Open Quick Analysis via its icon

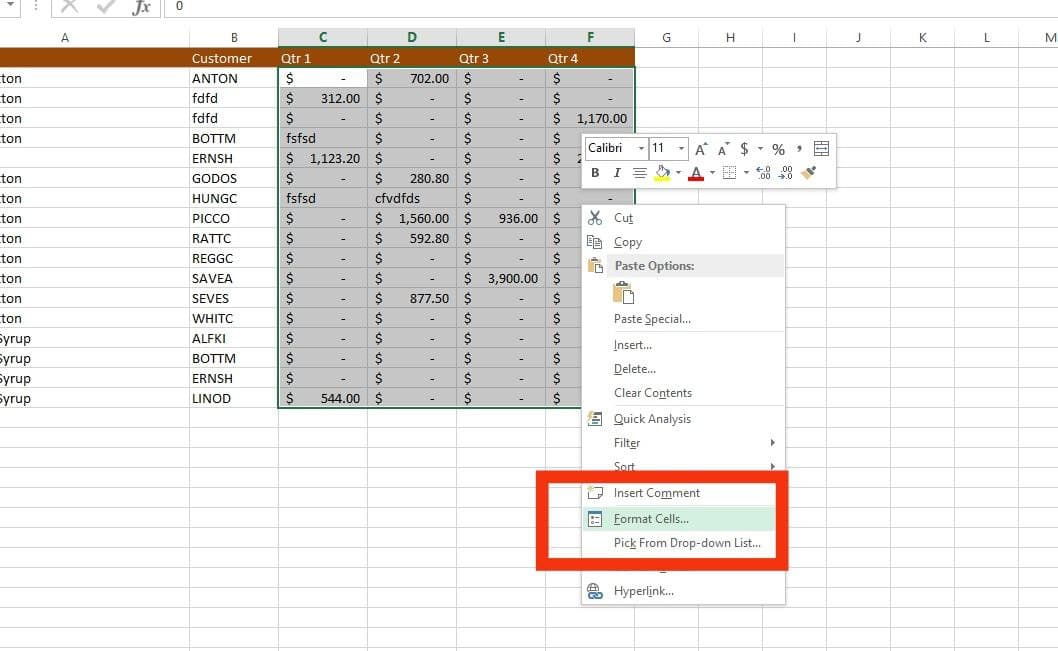click(594, 418)
